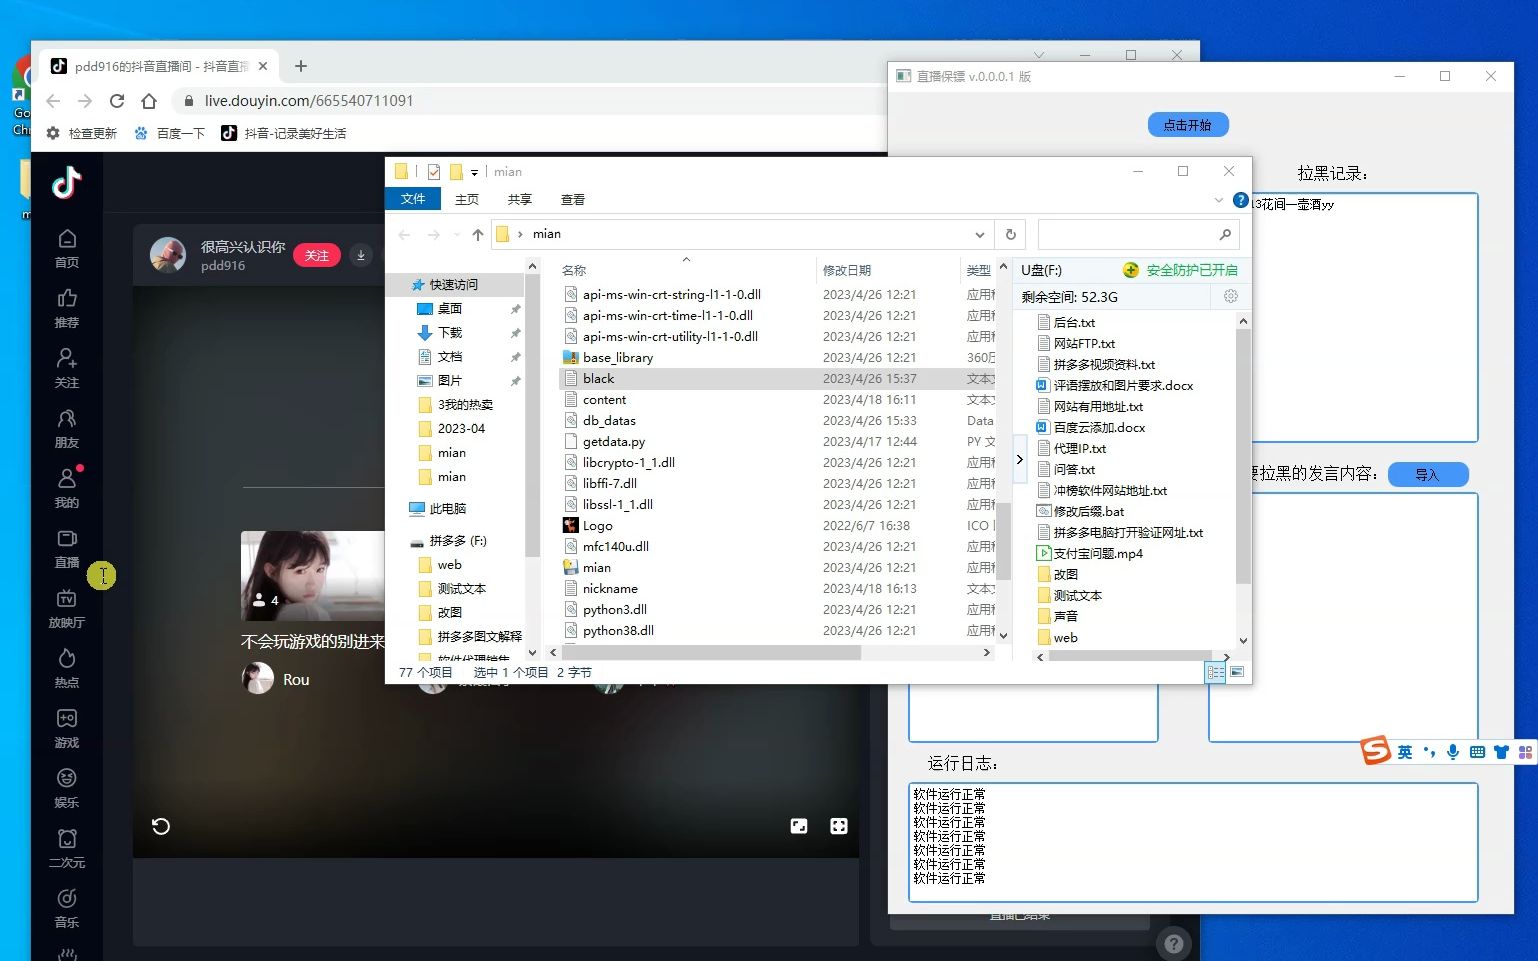1538x961 pixels.
Task: Open new Chrome tab with plus button
Action: [301, 66]
